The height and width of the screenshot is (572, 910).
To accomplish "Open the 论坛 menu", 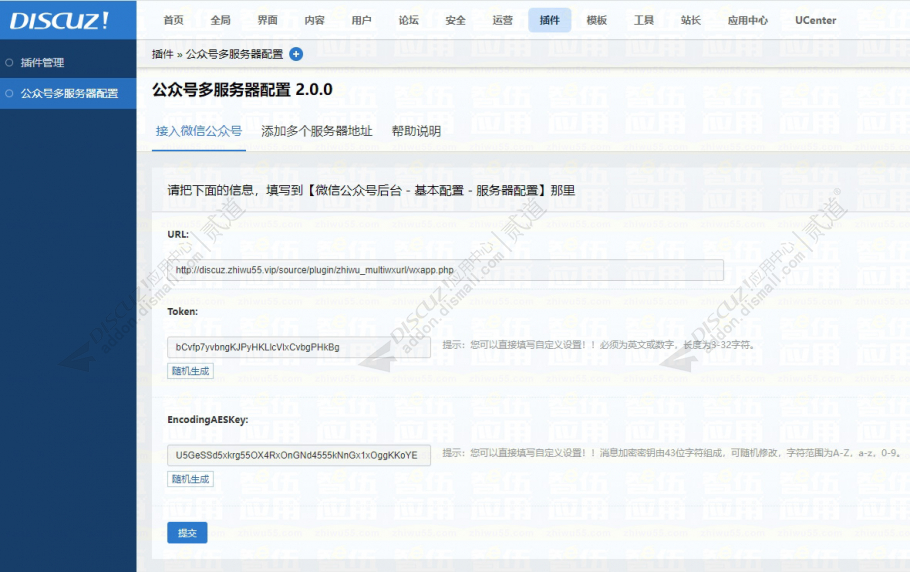I will 409,20.
